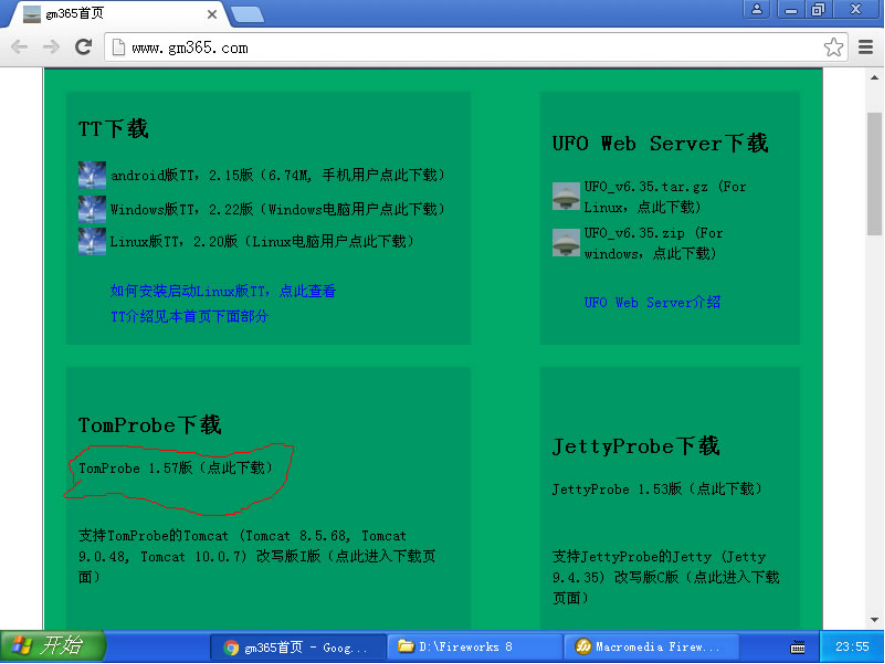Switch to the gm365首页 Chrome taskbar button
Image resolution: width=885 pixels, height=664 pixels.
click(298, 647)
